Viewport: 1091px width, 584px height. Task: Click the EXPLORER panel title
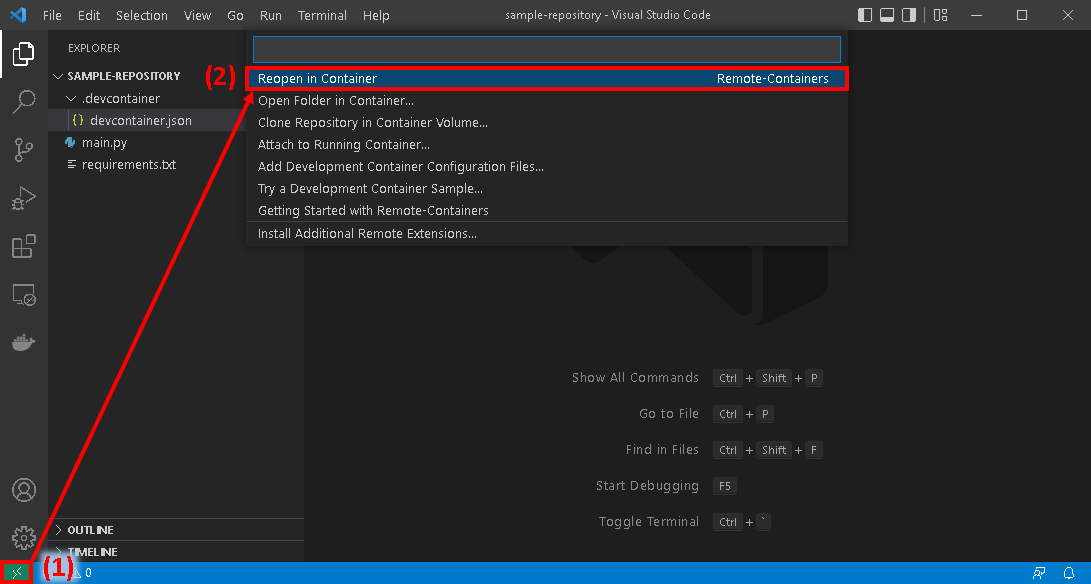(x=94, y=48)
